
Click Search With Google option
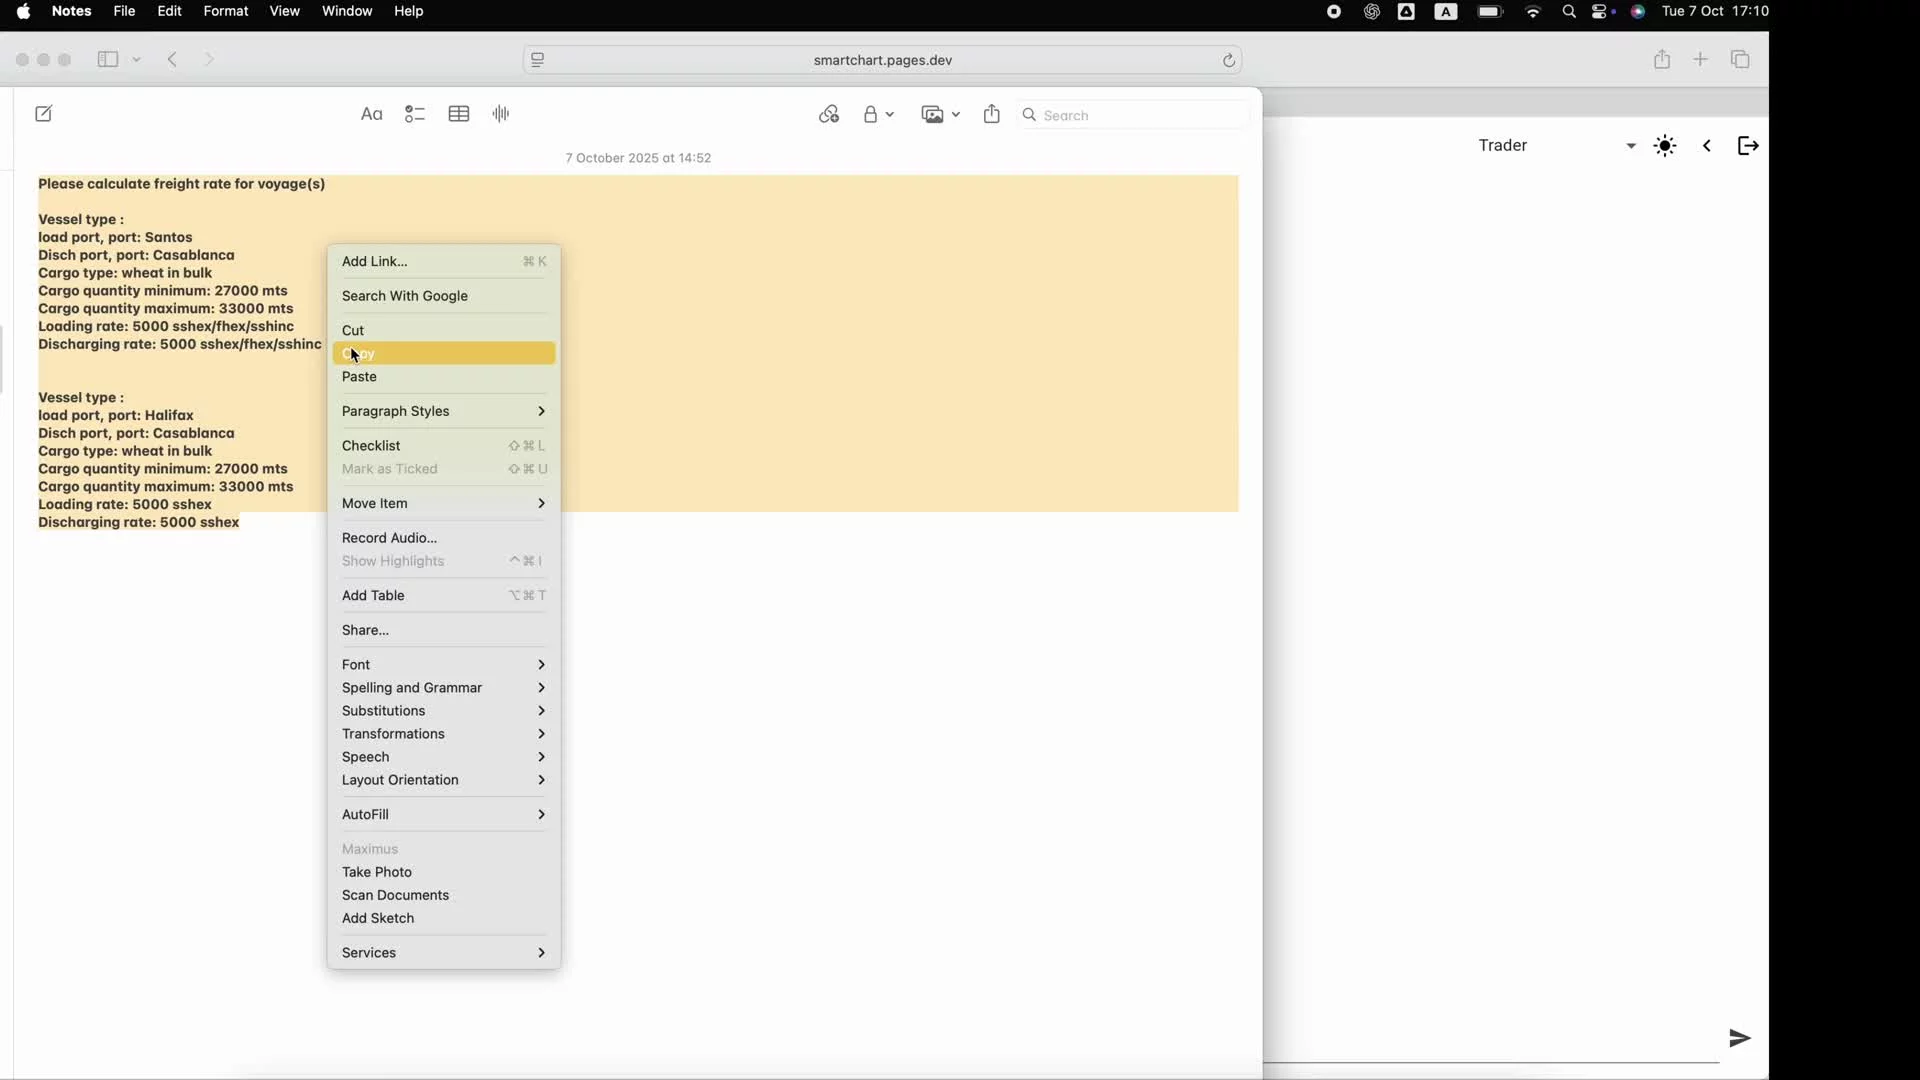point(405,296)
